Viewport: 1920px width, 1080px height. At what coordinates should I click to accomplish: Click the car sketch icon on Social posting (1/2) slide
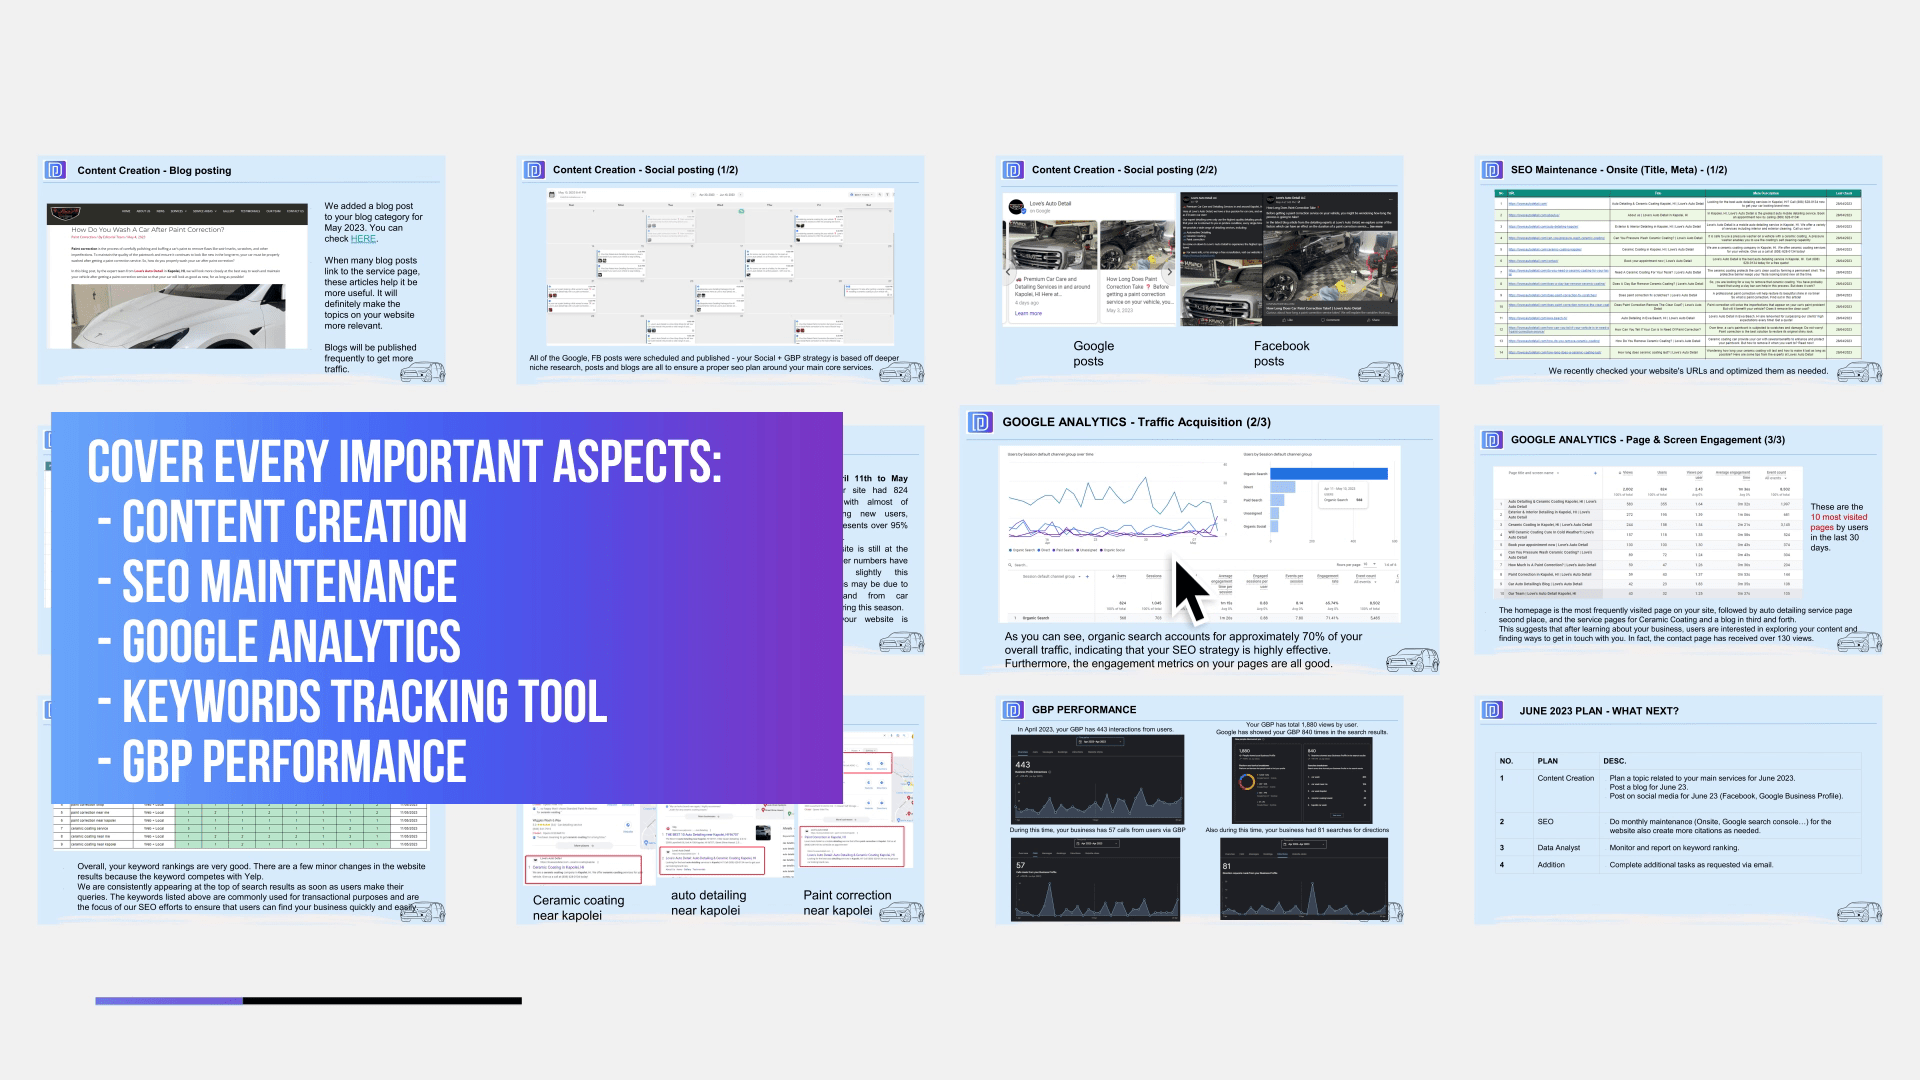point(901,372)
